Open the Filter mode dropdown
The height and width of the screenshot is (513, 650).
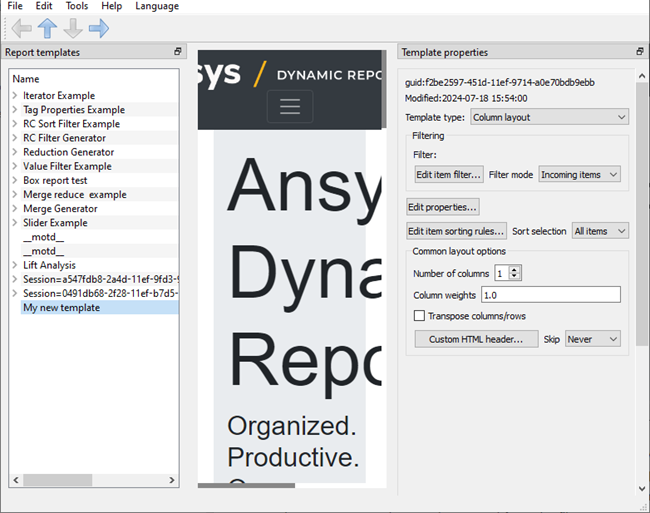point(579,175)
